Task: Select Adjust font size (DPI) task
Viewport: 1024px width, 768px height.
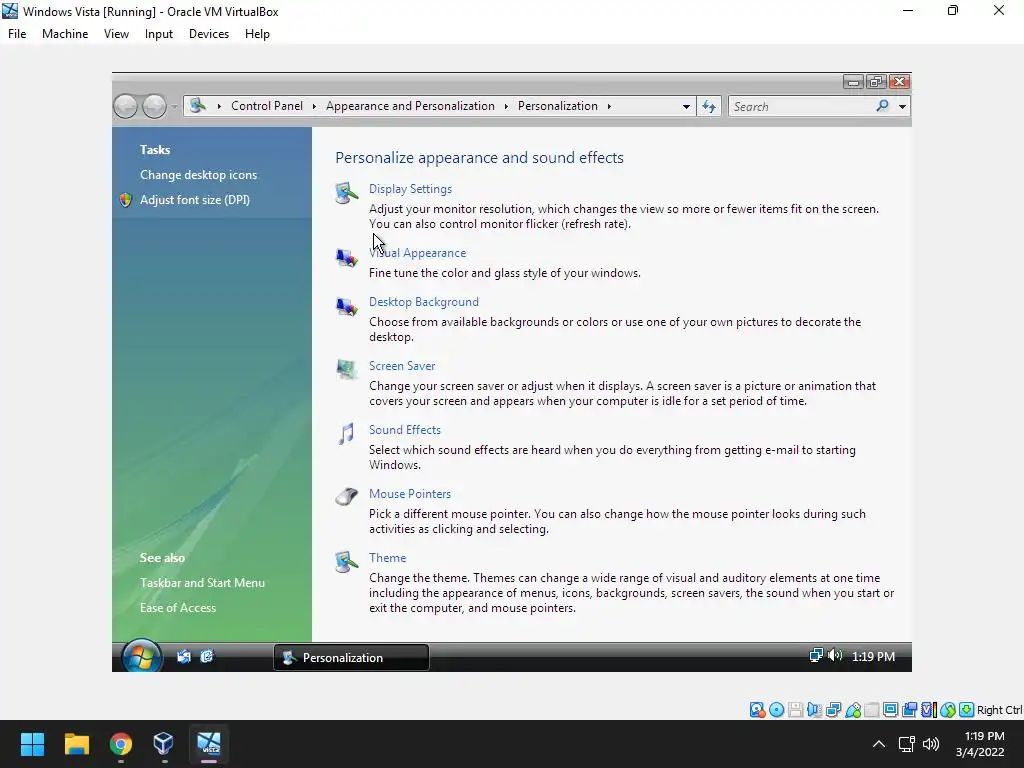Action: (195, 200)
